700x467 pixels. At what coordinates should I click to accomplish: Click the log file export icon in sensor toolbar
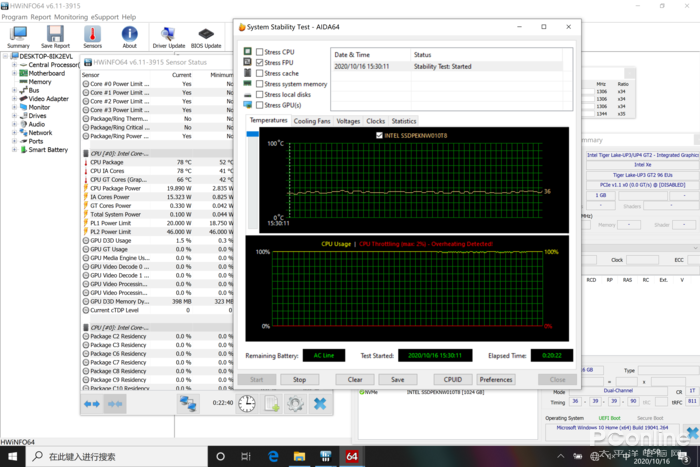pyautogui.click(x=271, y=404)
